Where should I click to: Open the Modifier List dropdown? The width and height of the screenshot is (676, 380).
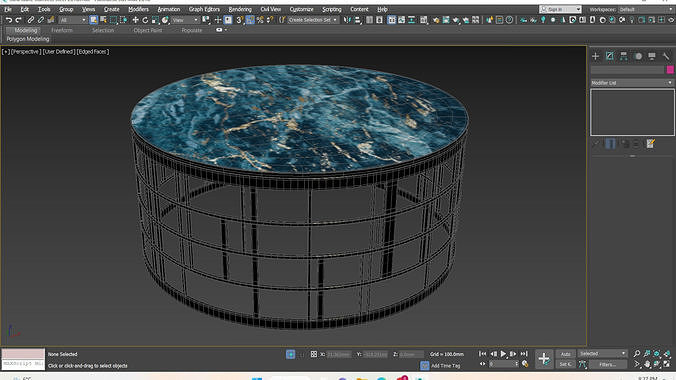[632, 82]
